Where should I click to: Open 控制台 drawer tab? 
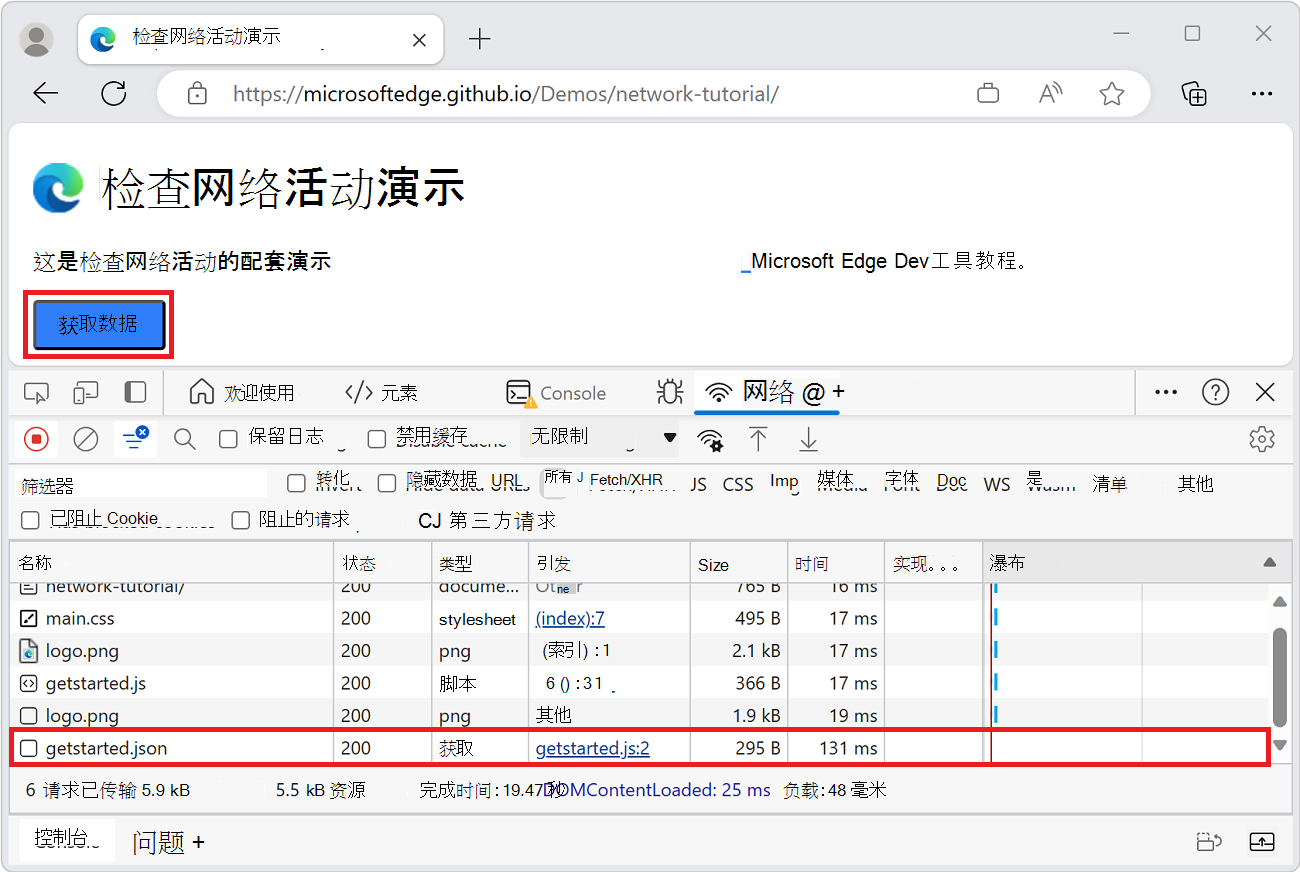(x=68, y=840)
